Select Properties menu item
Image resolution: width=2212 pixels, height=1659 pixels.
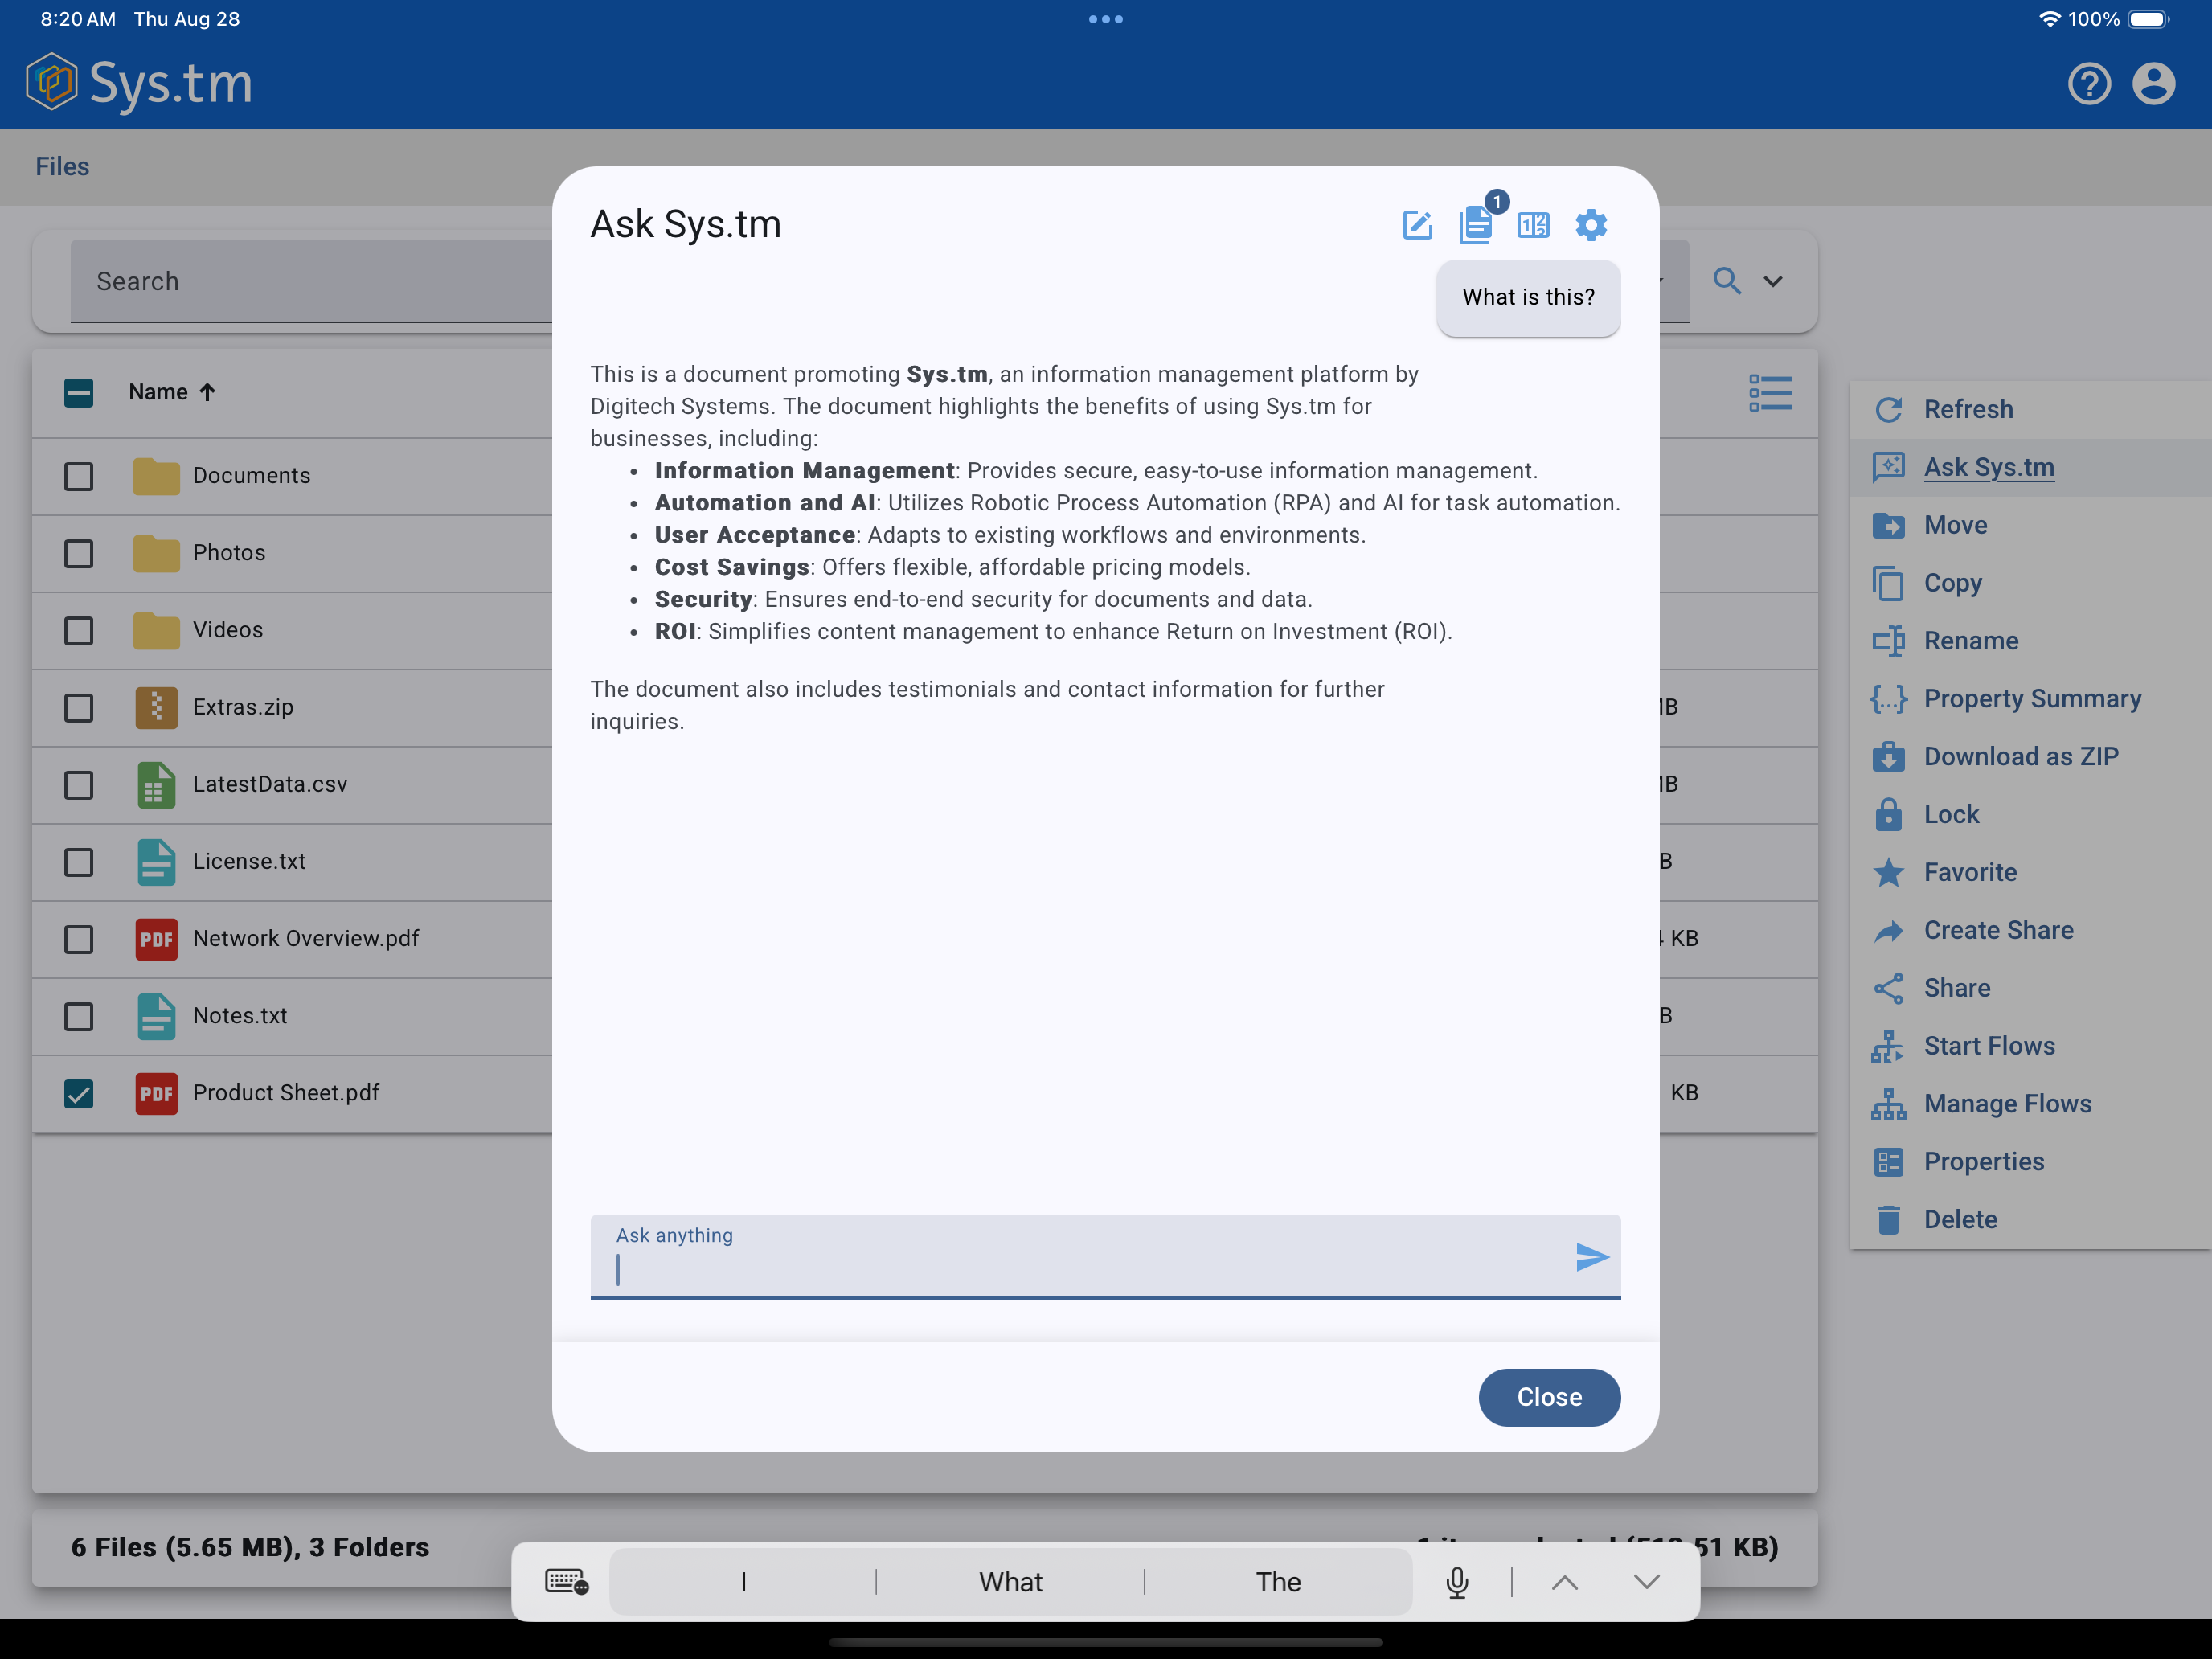tap(2031, 1162)
